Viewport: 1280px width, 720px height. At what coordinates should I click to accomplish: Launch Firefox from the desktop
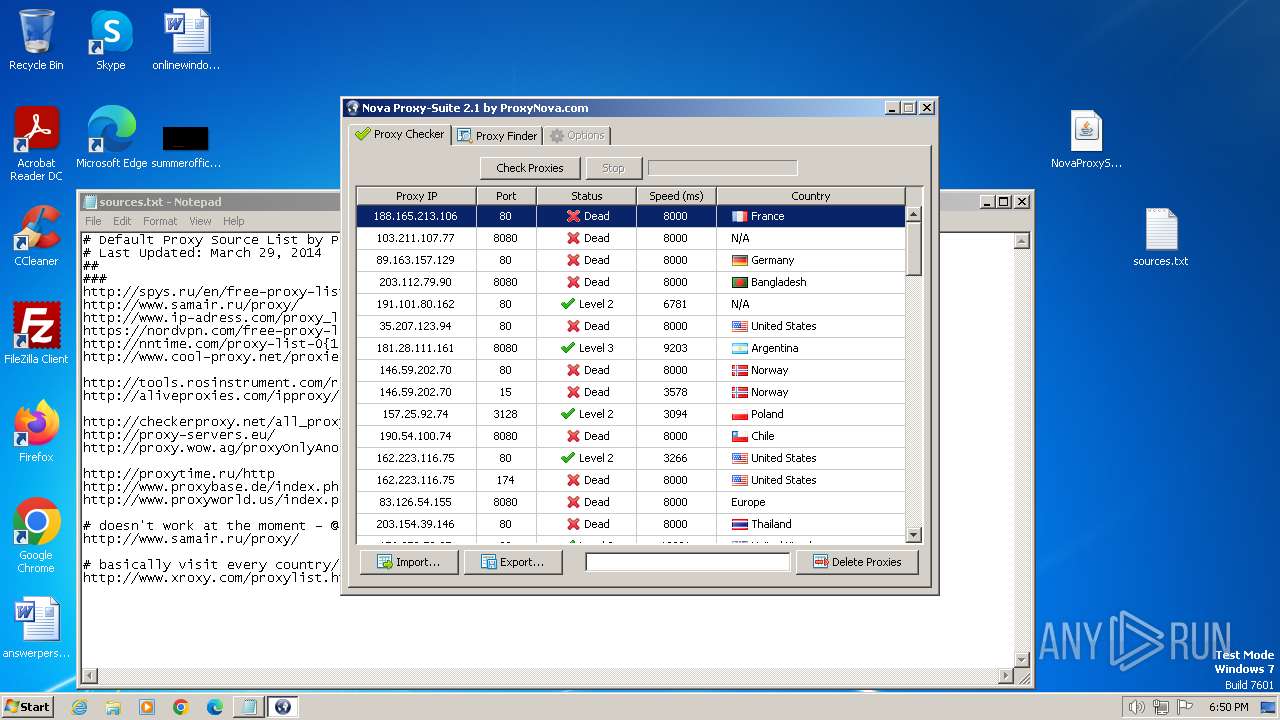(36, 432)
